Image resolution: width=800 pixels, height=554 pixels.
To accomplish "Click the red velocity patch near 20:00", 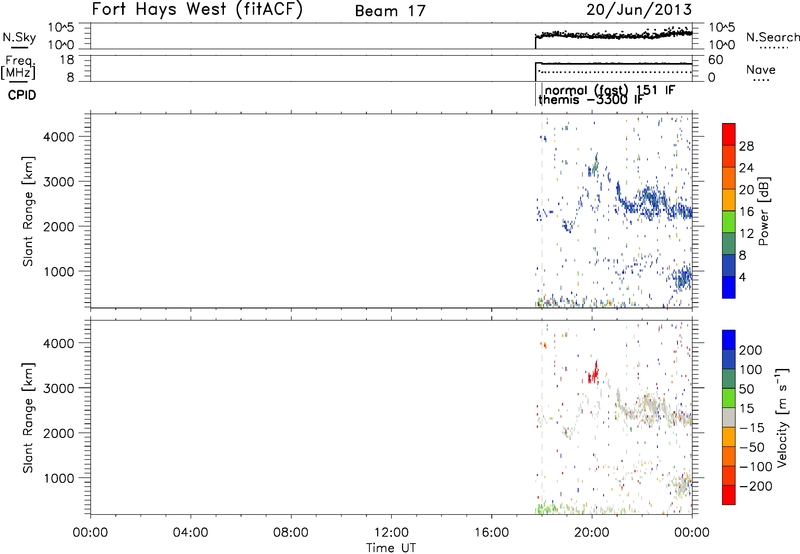I will 593,373.
